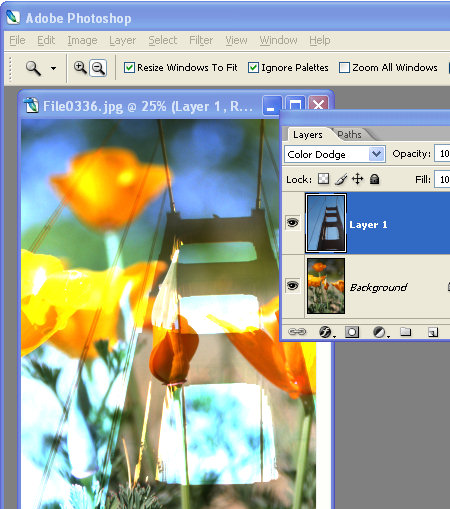The image size is (450, 509).
Task: Add a layer style via fx icon
Action: tap(326, 332)
